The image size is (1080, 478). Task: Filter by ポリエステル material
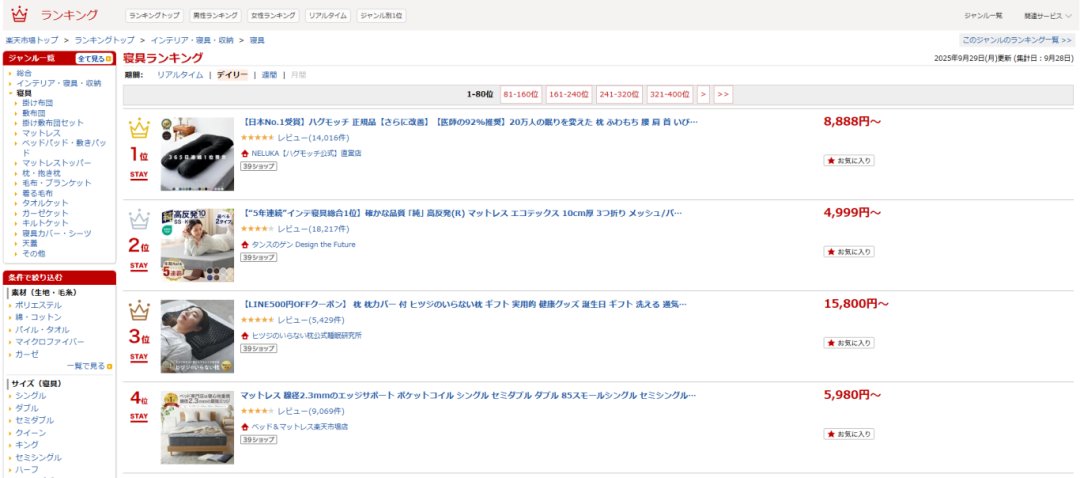(39, 305)
